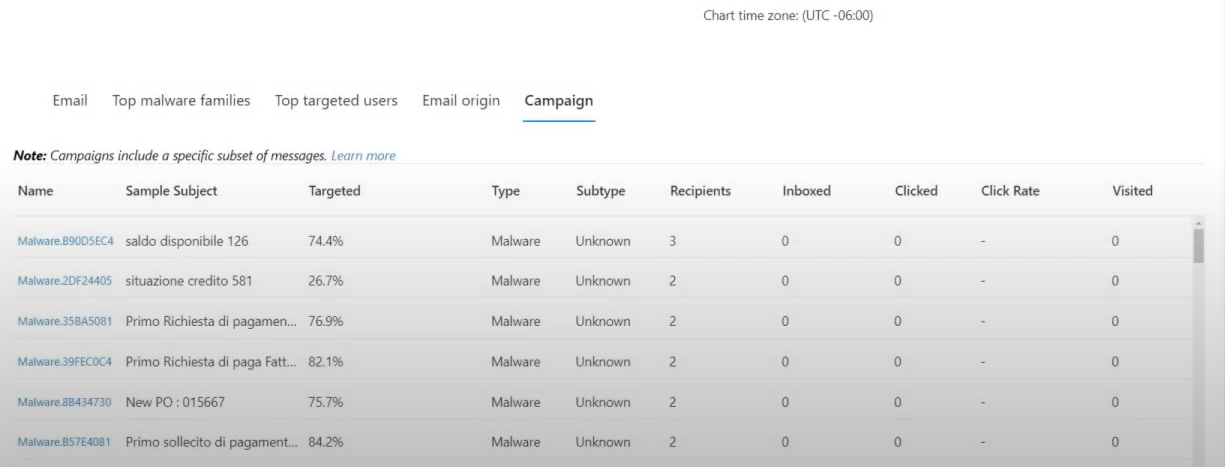Switch to the Email tab

70,101
